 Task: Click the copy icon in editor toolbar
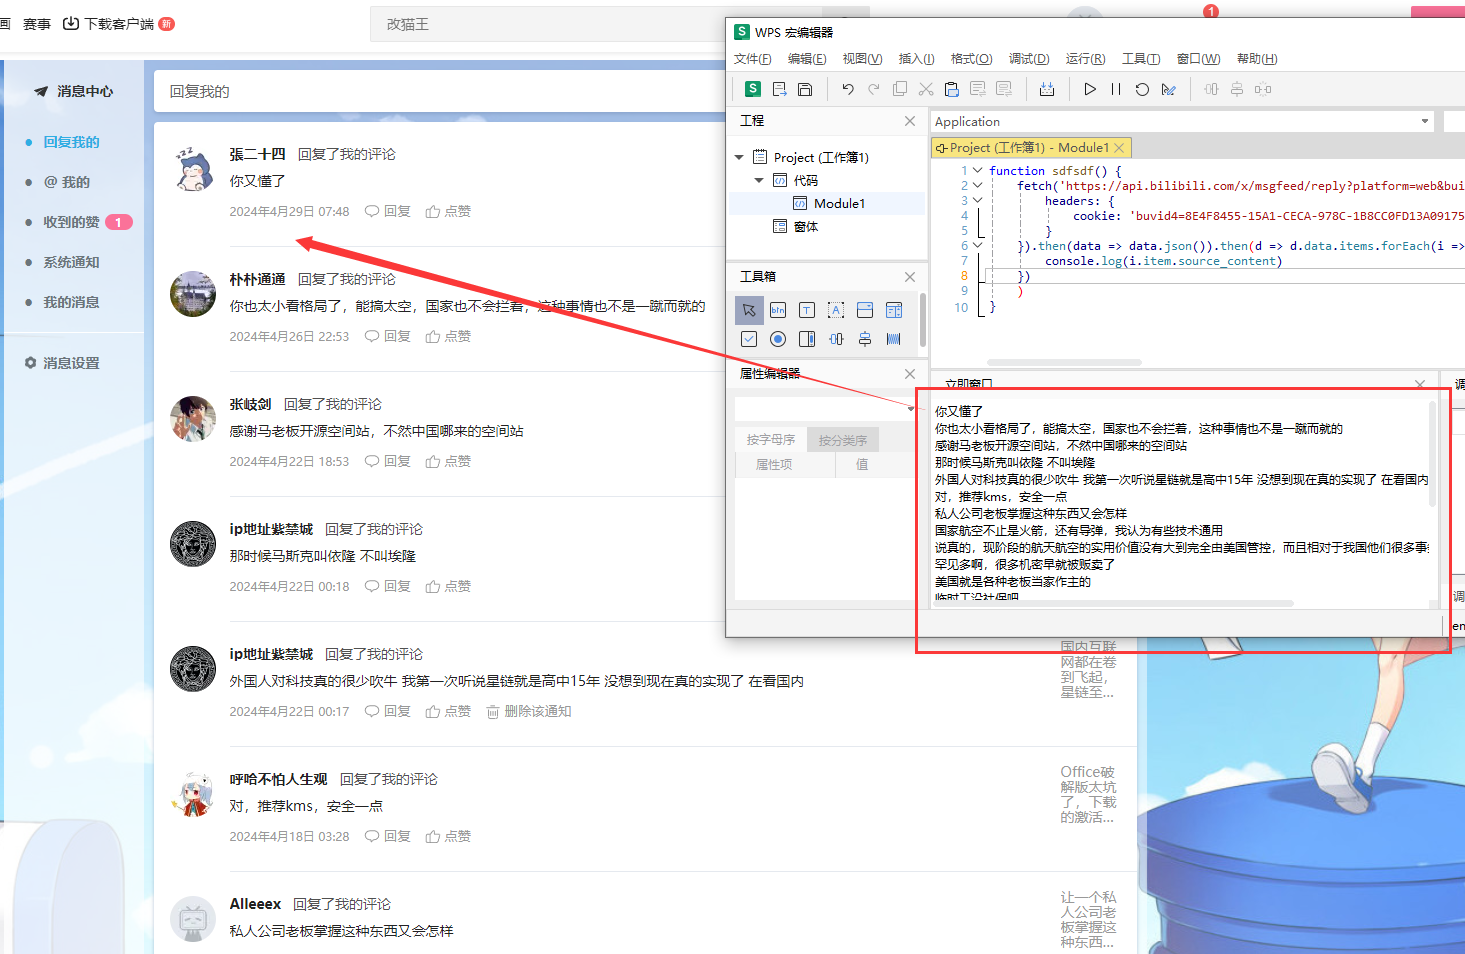pos(900,89)
